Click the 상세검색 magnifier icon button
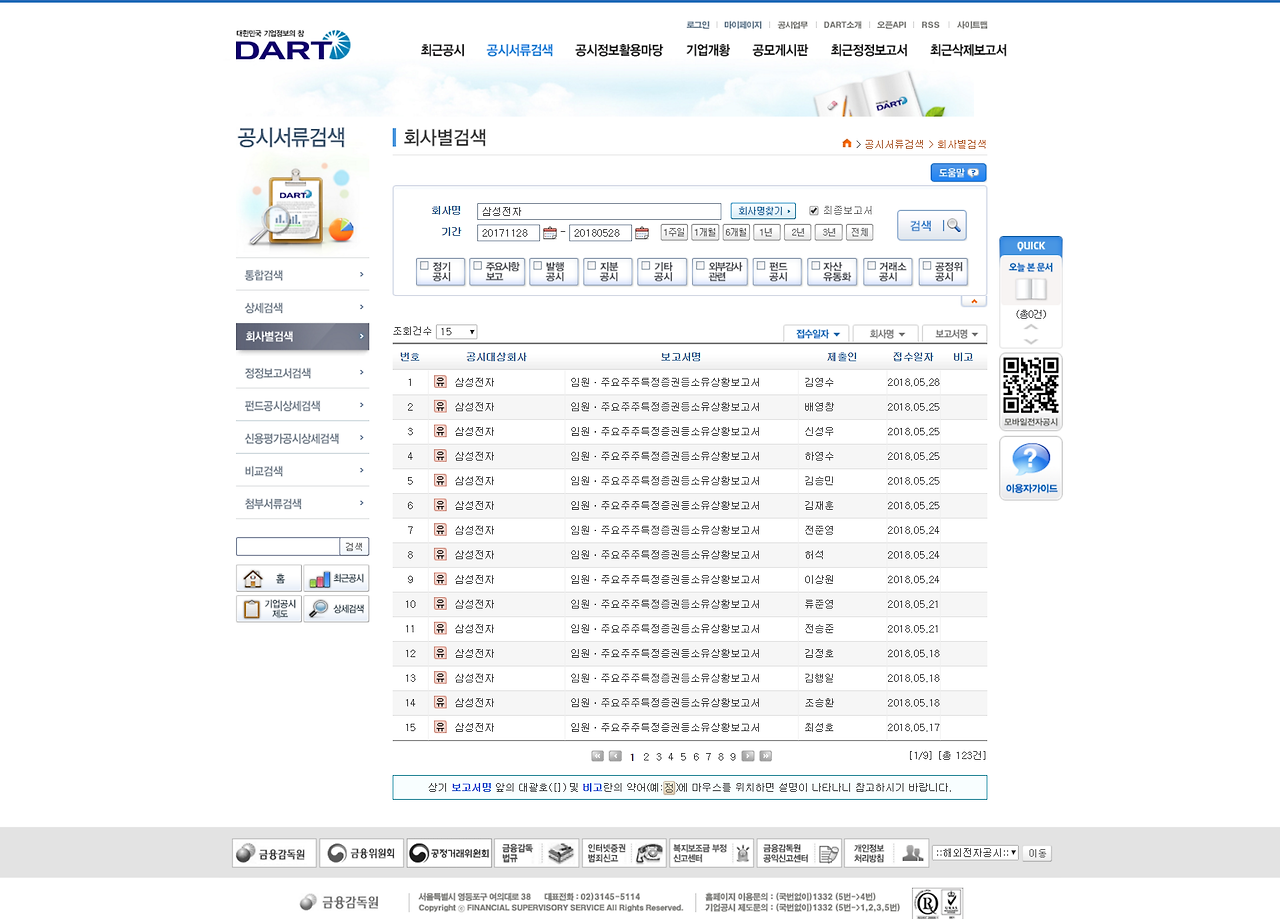The image size is (1280, 919). pyautogui.click(x=336, y=609)
